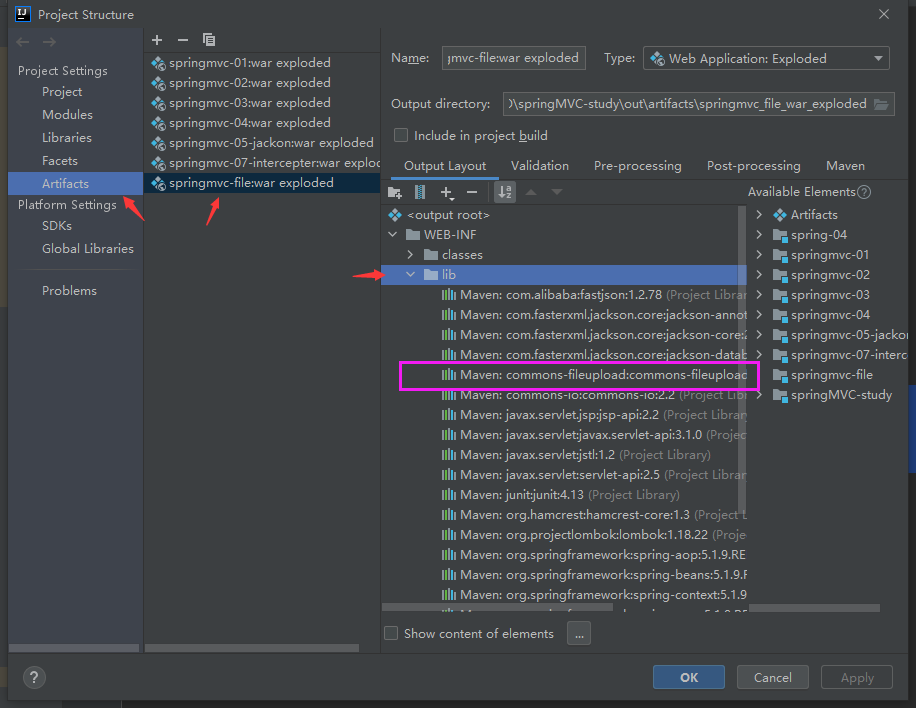The image size is (916, 708).
Task: Switch to the Maven tab
Action: click(x=845, y=166)
